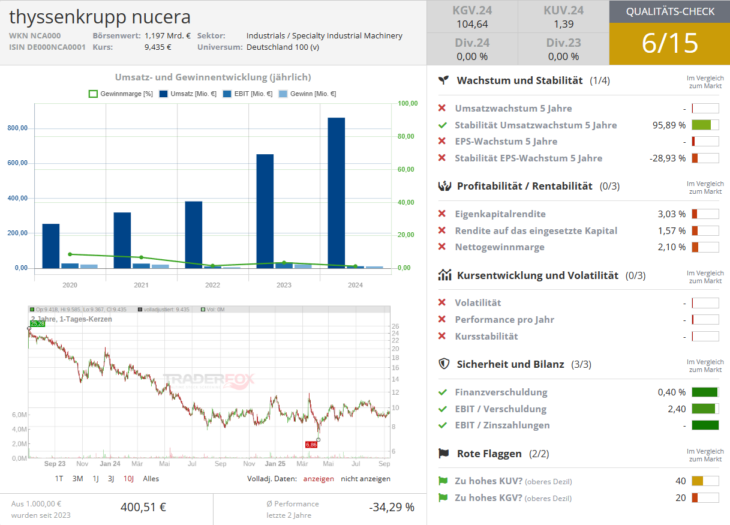
Task: Click the KGV.24 value cell
Action: coord(472,17)
